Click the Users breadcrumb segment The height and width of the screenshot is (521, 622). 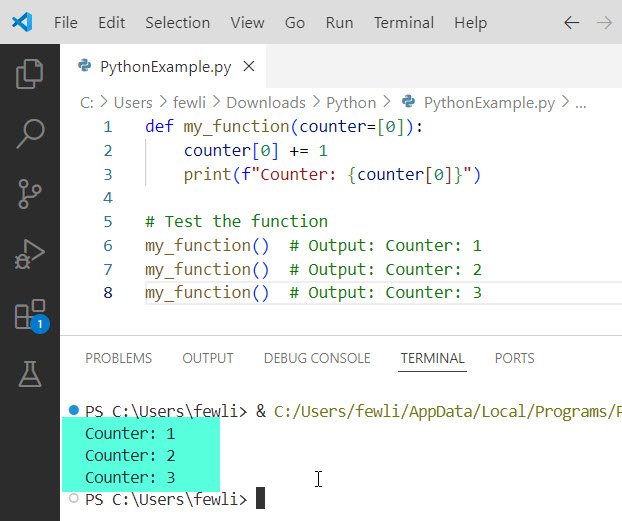point(133,103)
